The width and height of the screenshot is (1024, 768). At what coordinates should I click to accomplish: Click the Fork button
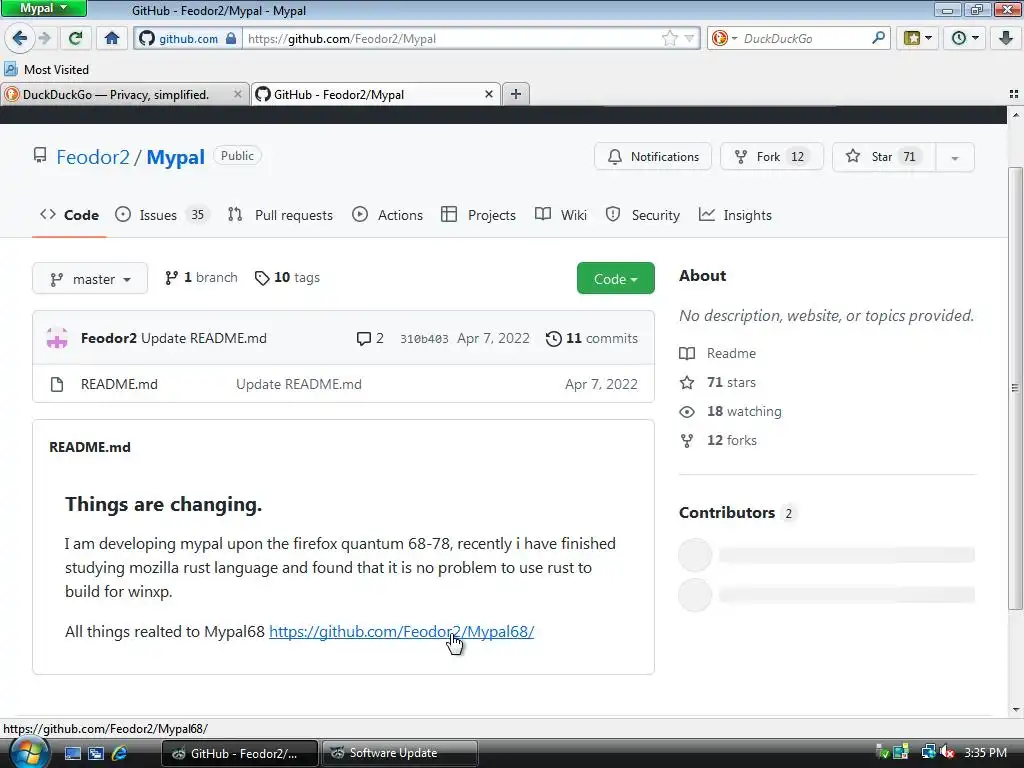pos(771,157)
